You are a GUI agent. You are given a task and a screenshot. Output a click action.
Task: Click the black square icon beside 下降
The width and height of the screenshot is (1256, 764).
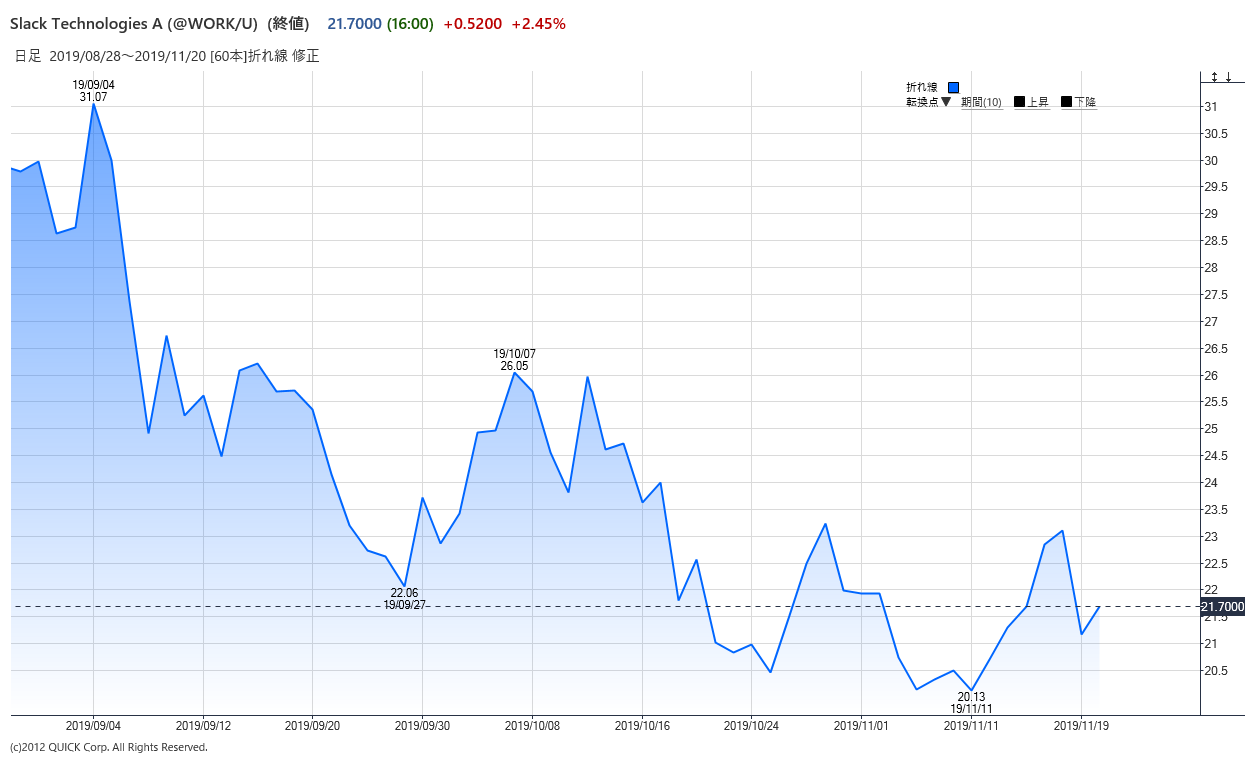click(x=1065, y=101)
